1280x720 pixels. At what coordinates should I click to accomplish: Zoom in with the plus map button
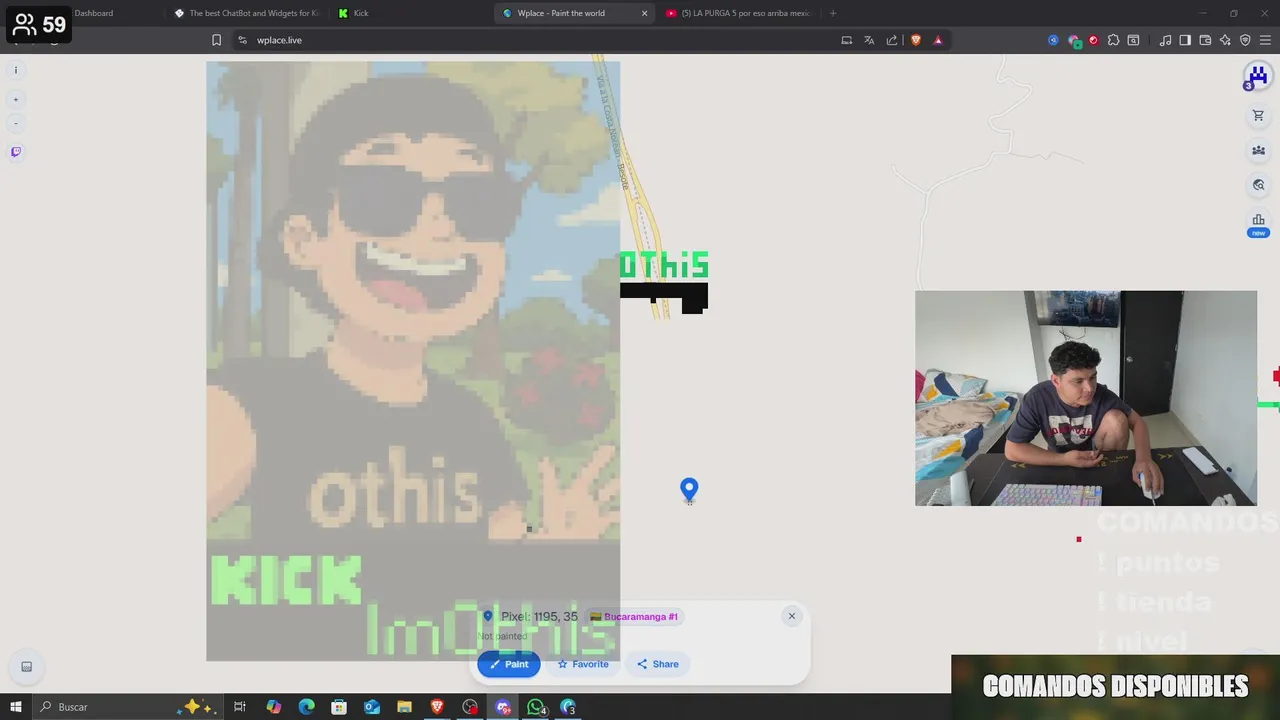[15, 100]
